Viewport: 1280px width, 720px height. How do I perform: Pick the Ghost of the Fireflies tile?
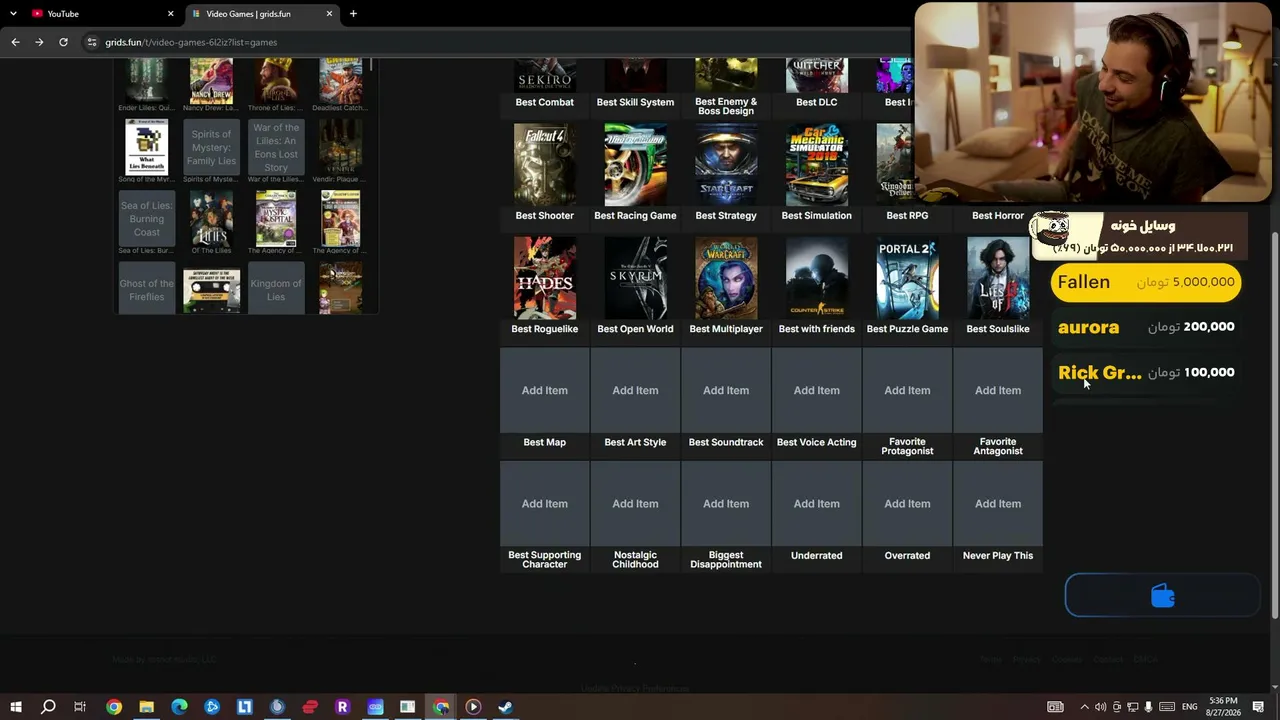[147, 288]
